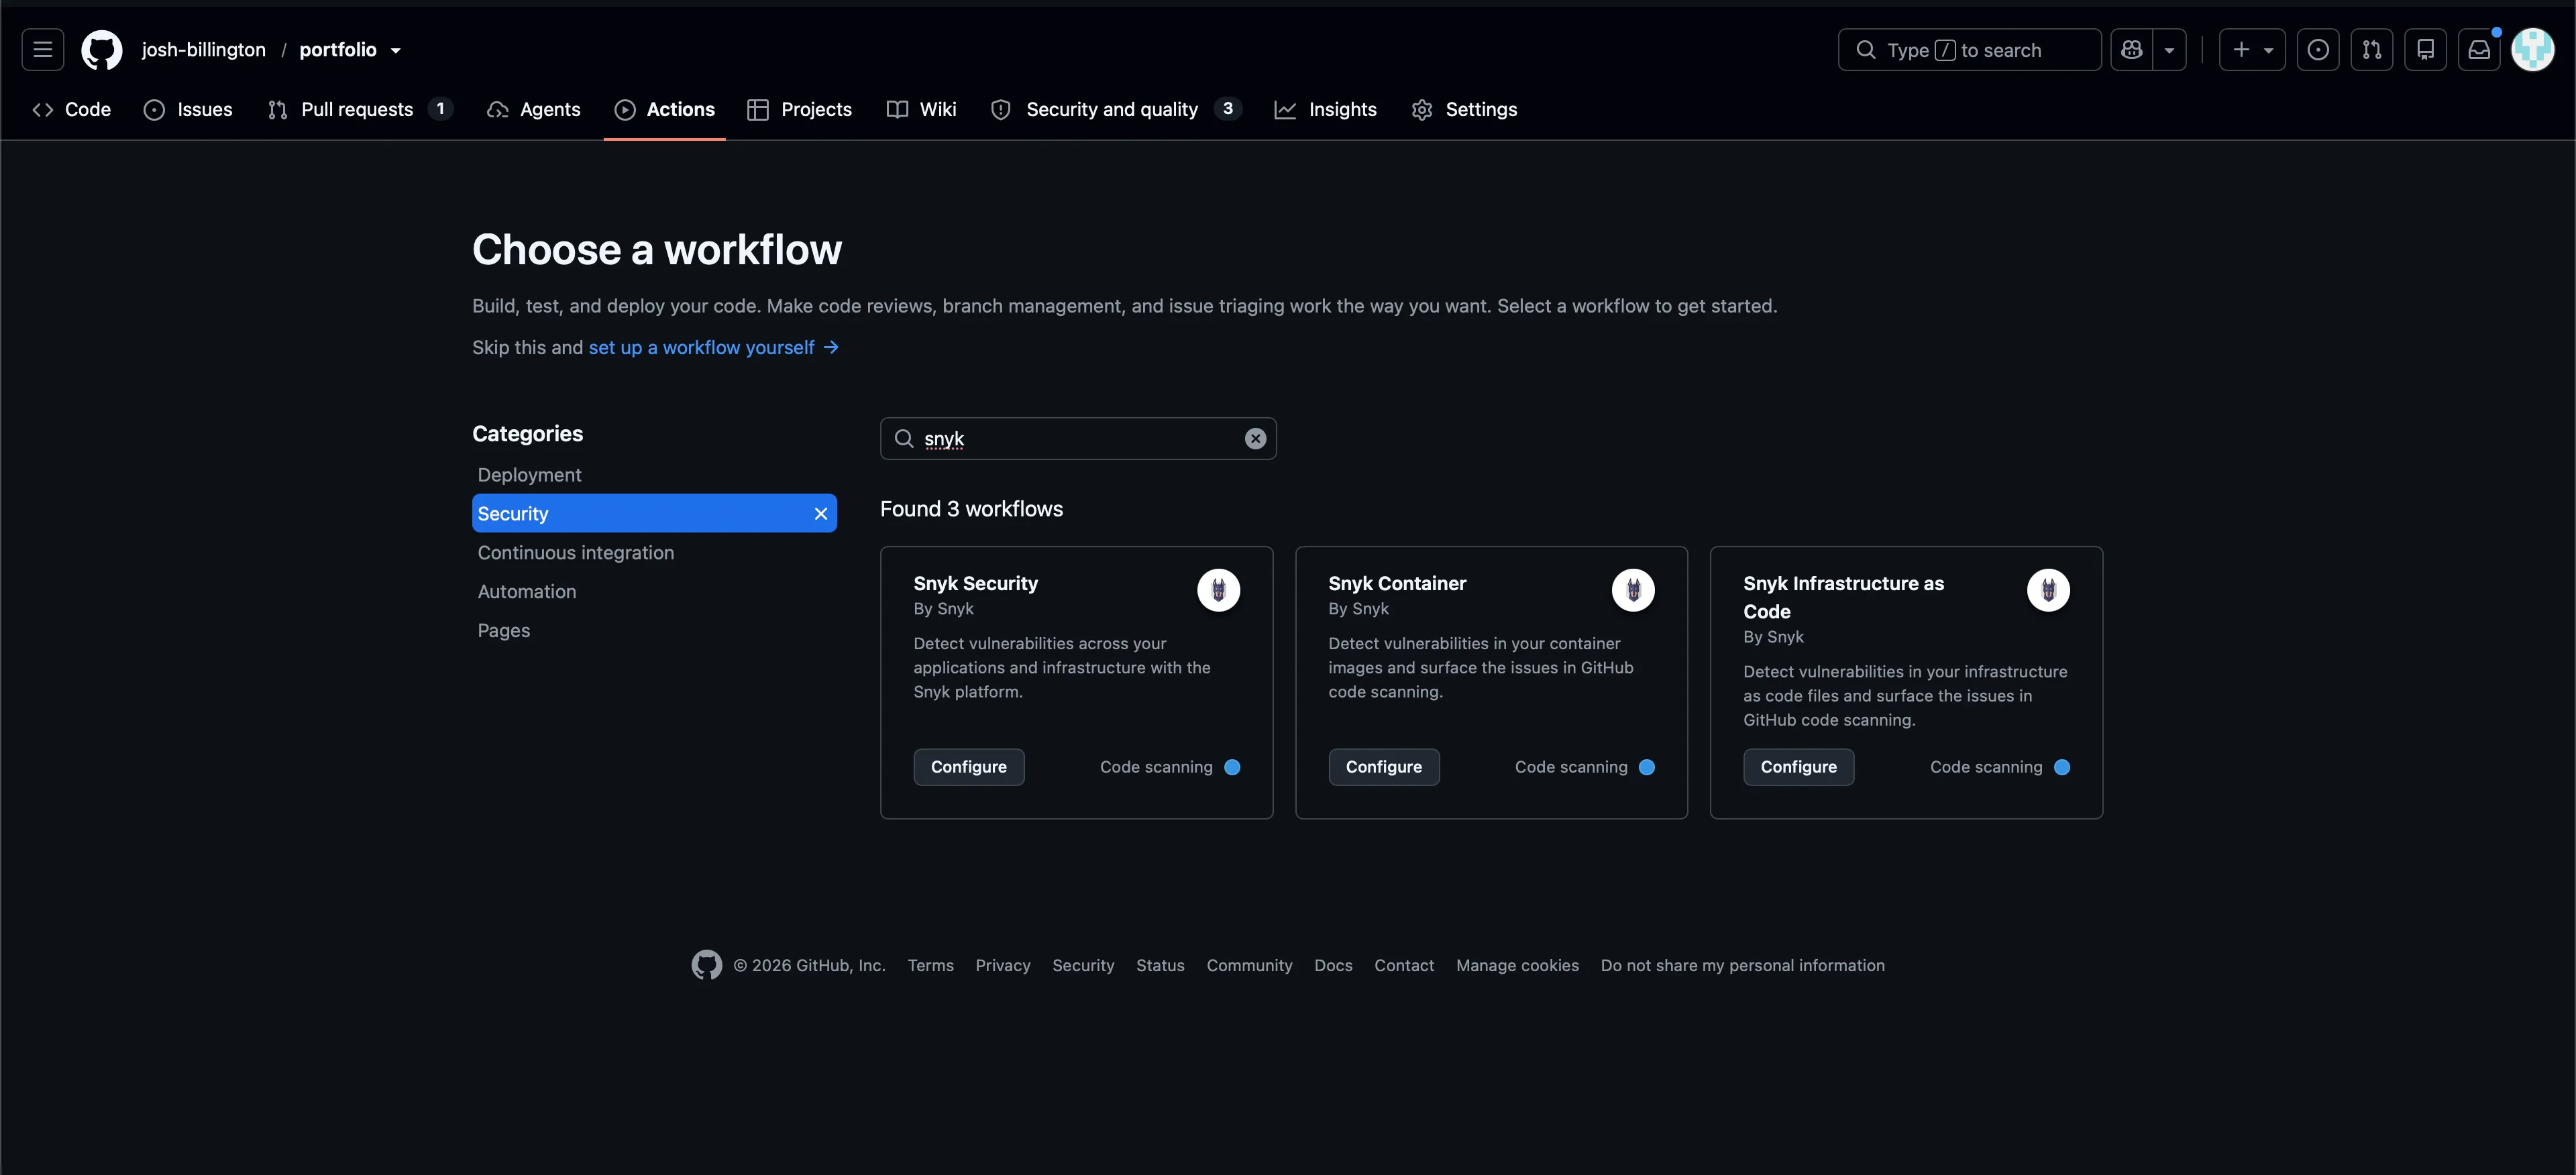Open the Create new plus menu

[x=2252, y=49]
